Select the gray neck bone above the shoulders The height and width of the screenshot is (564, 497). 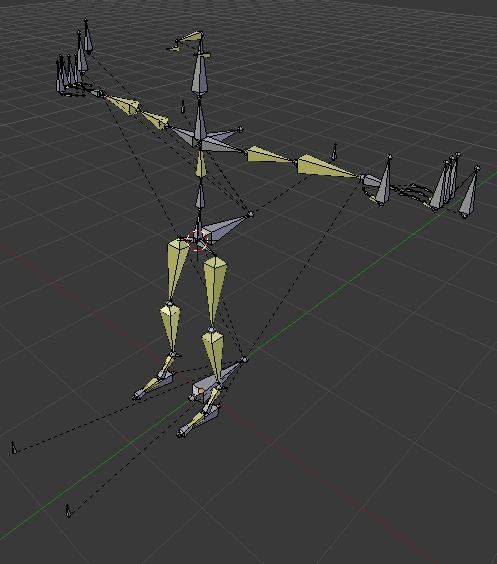point(200,120)
